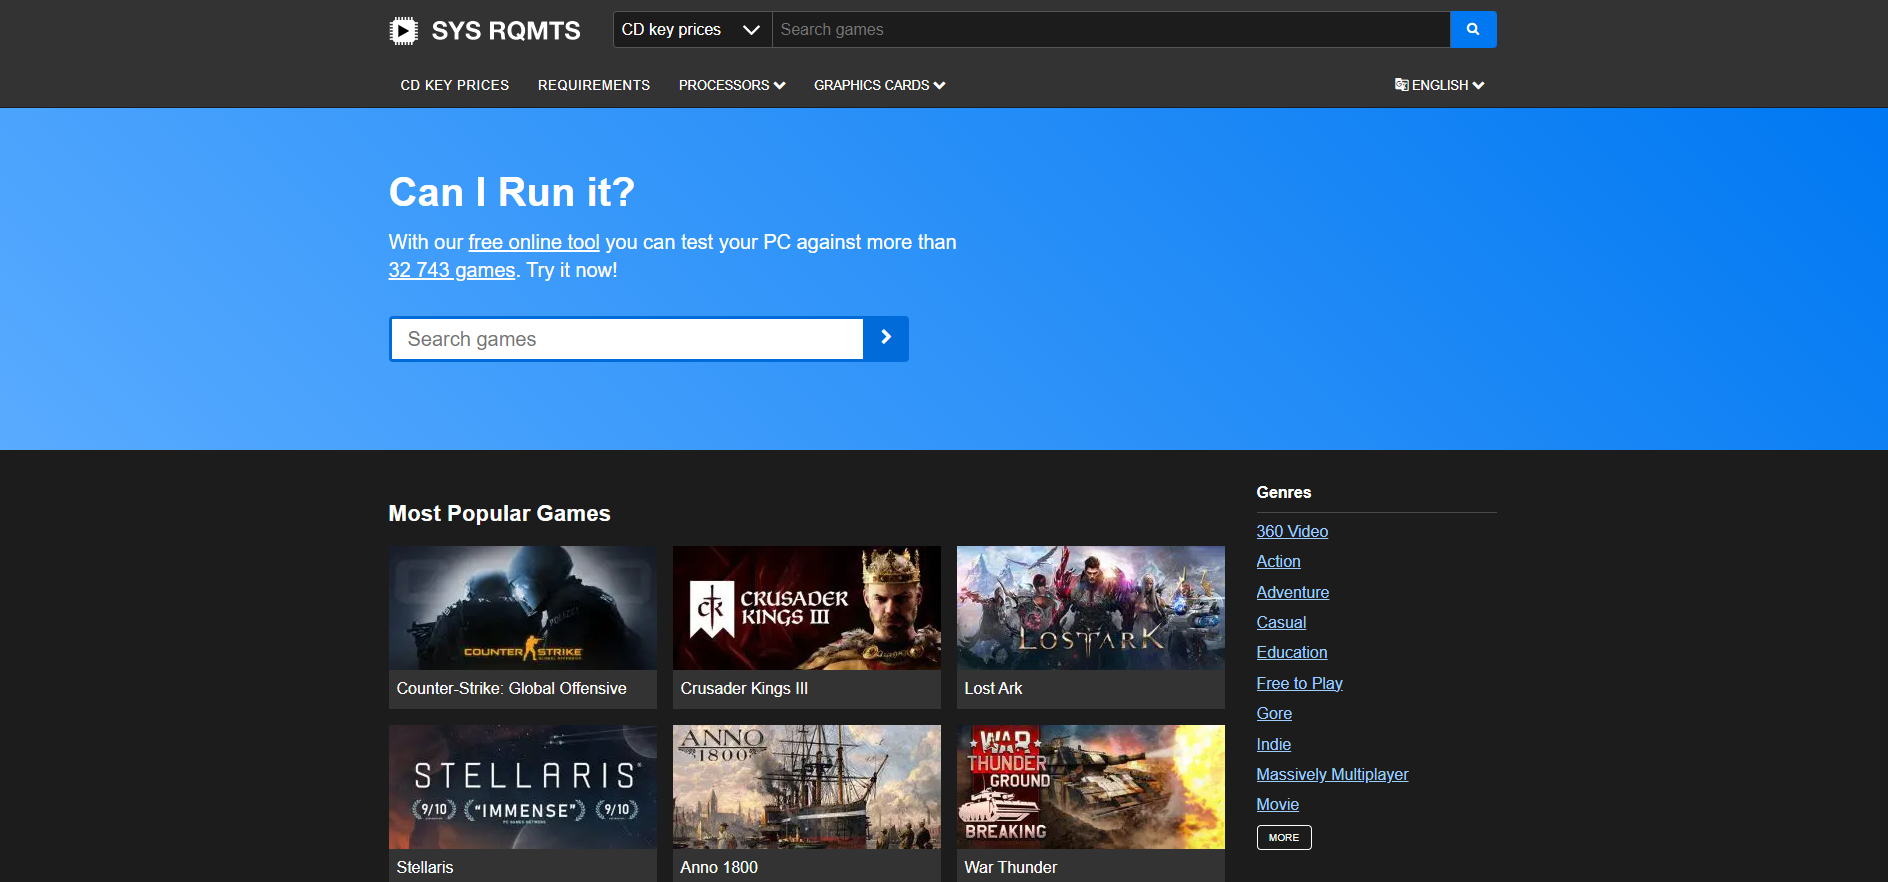Open the REQUIREMENTS nav item
The image size is (1888, 882).
[594, 85]
